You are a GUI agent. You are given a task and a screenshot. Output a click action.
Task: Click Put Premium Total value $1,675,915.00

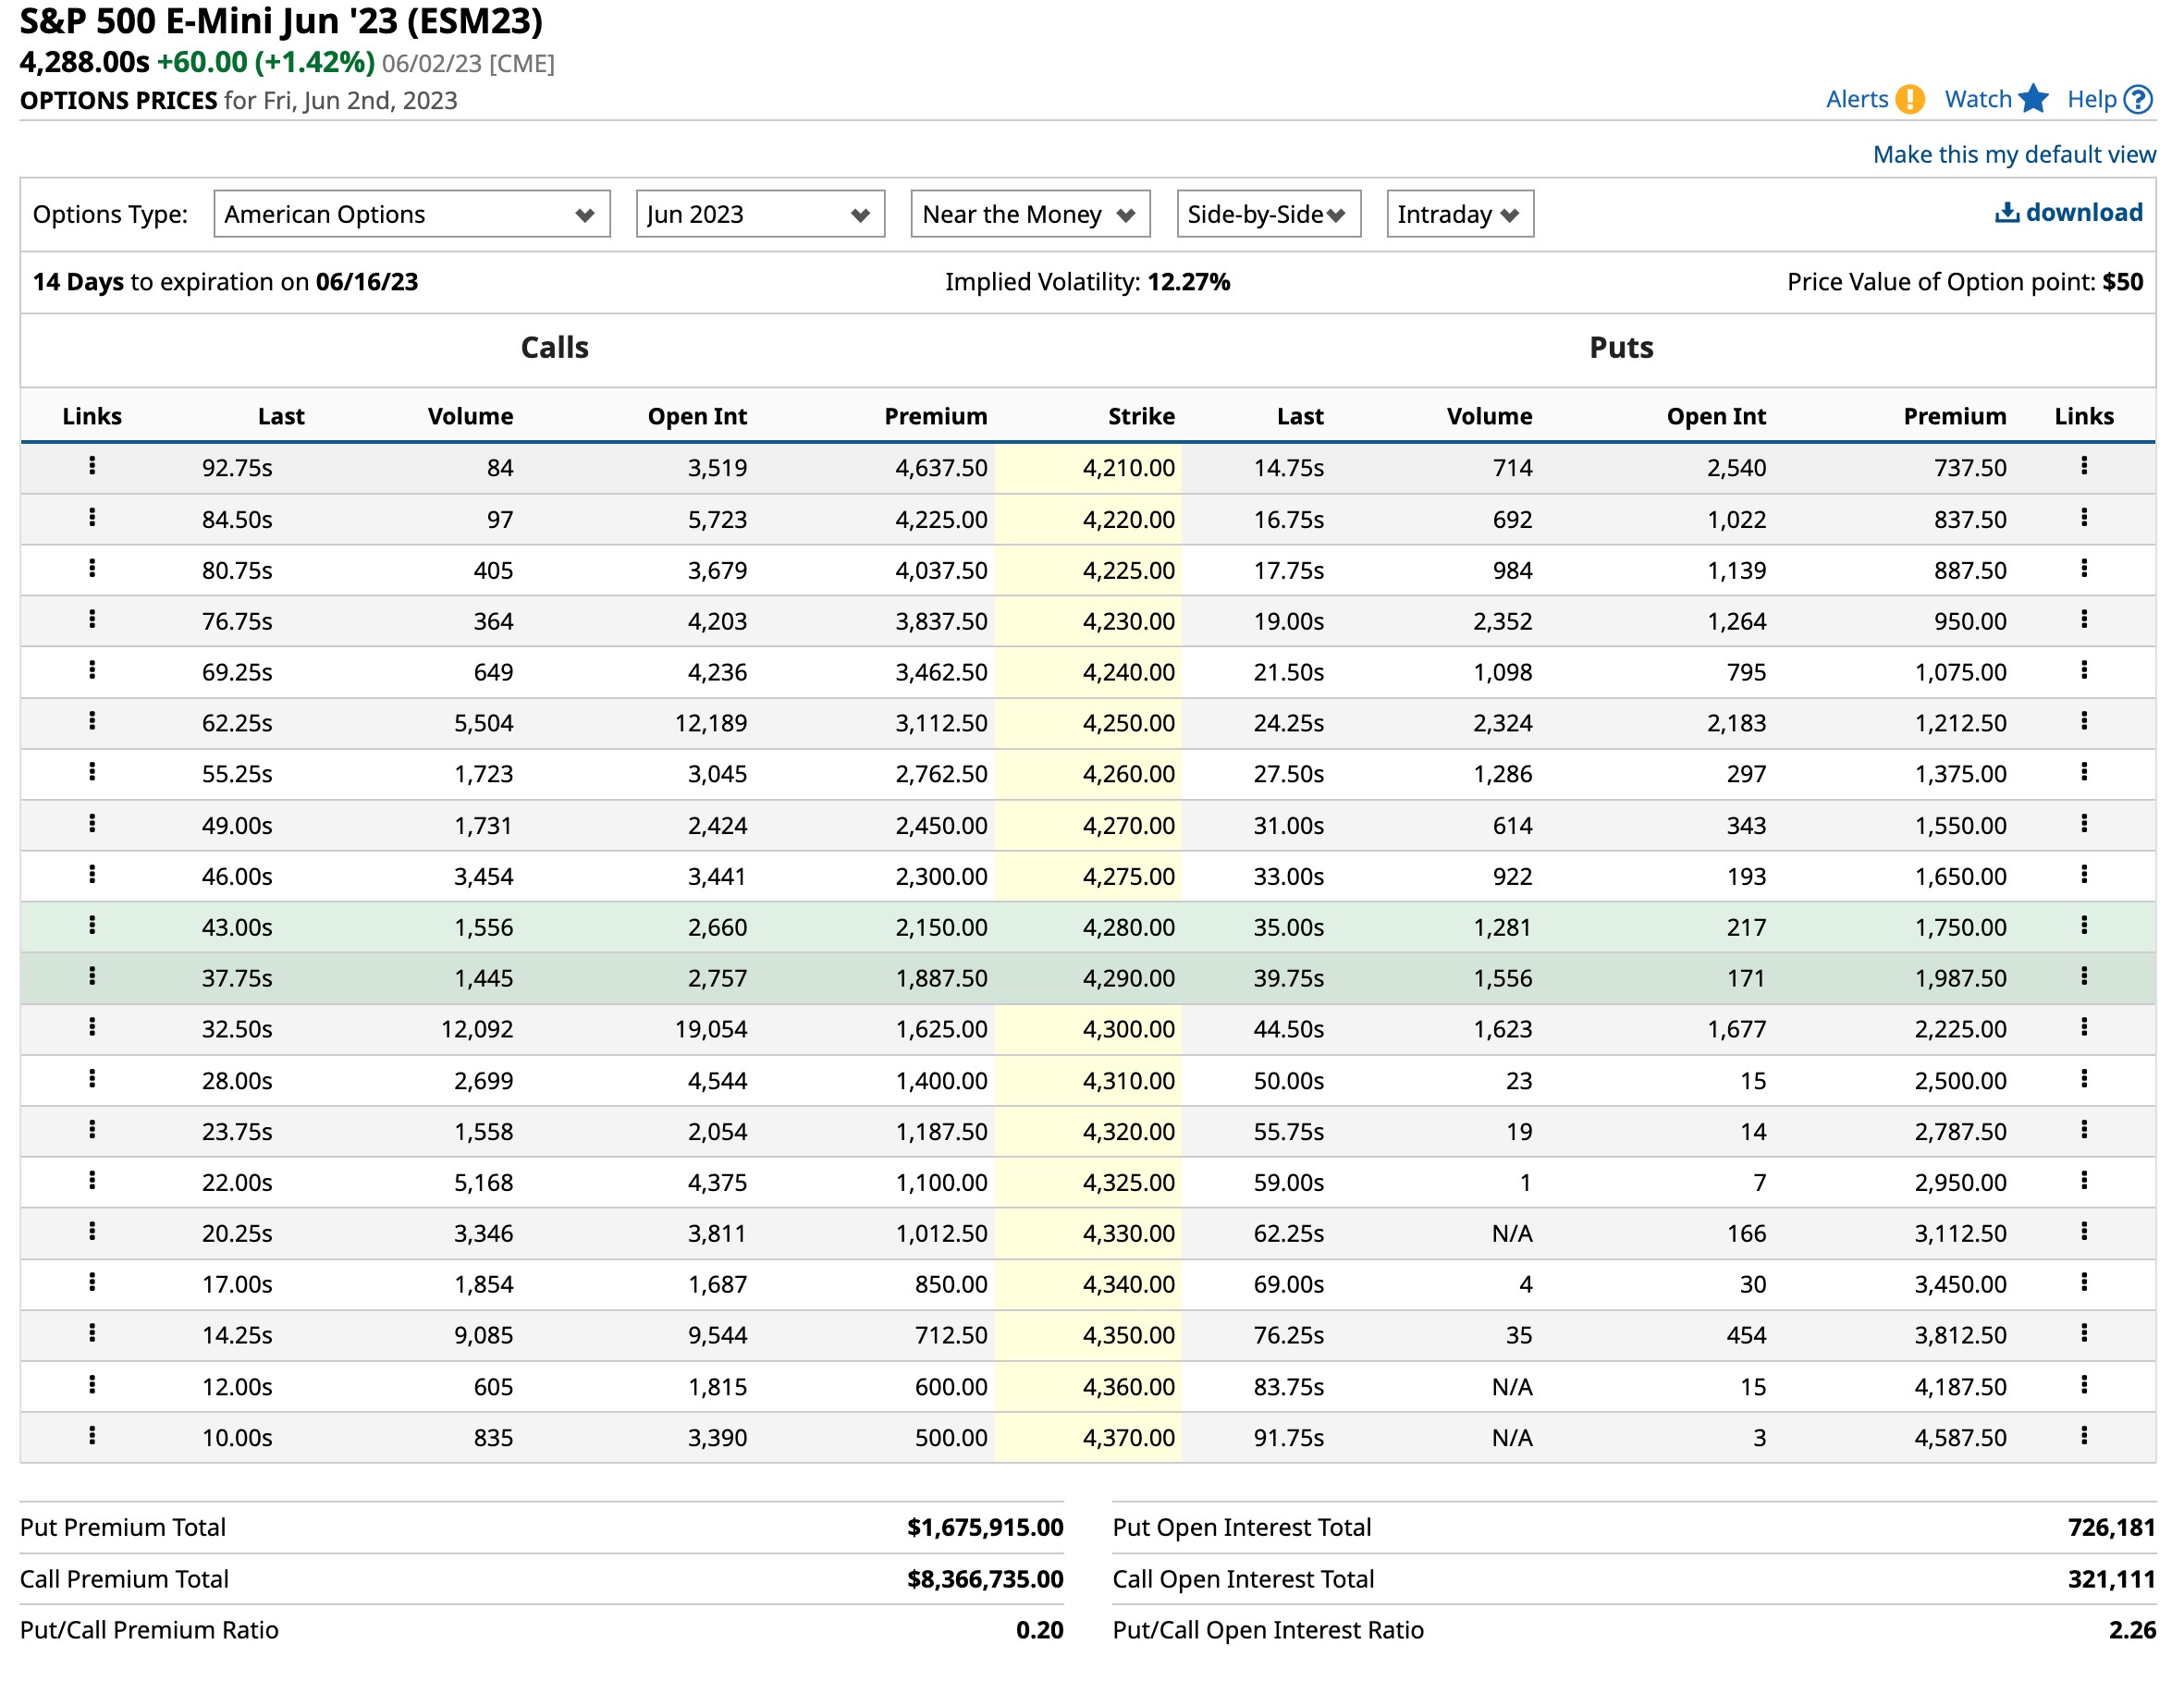click(x=985, y=1527)
